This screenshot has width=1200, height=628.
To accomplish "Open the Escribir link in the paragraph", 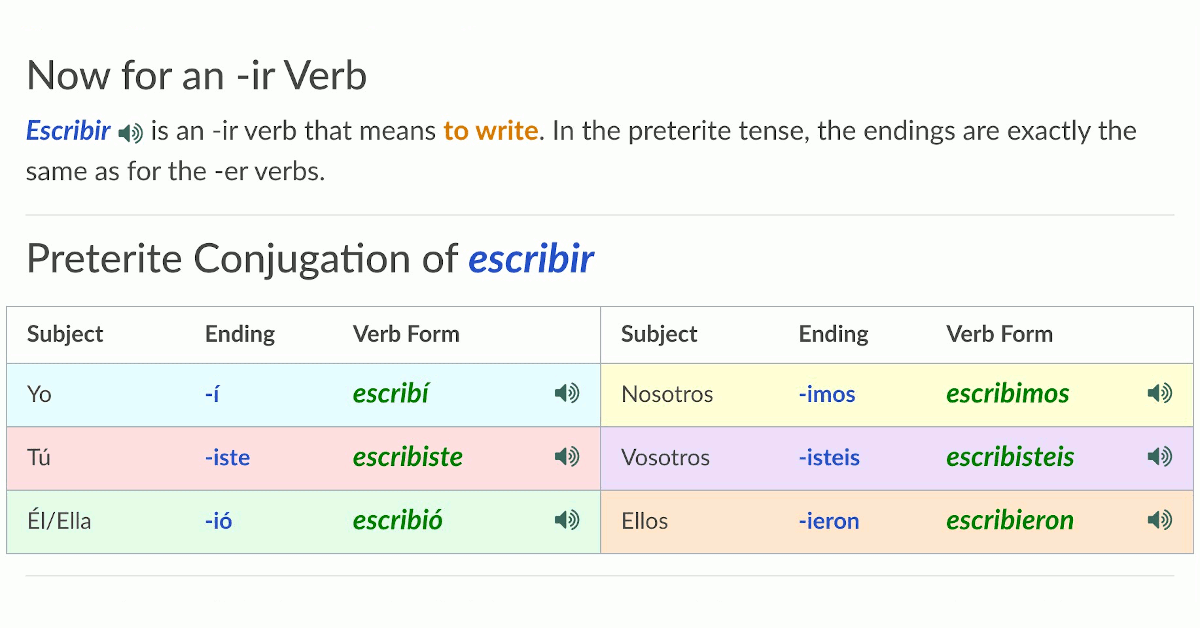I will coord(68,130).
